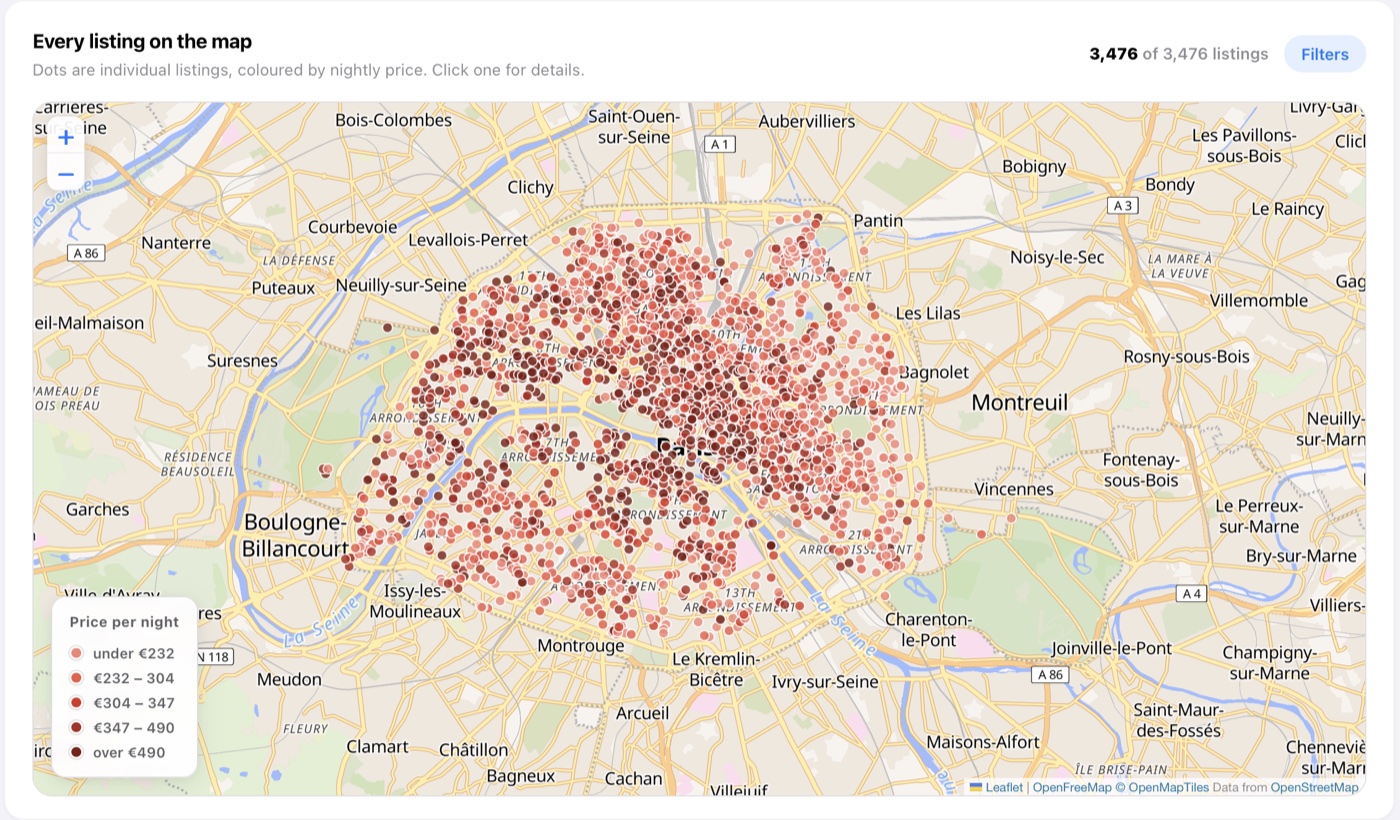The image size is (1400, 820).
Task: Click the Cachan map label
Action: click(x=633, y=778)
